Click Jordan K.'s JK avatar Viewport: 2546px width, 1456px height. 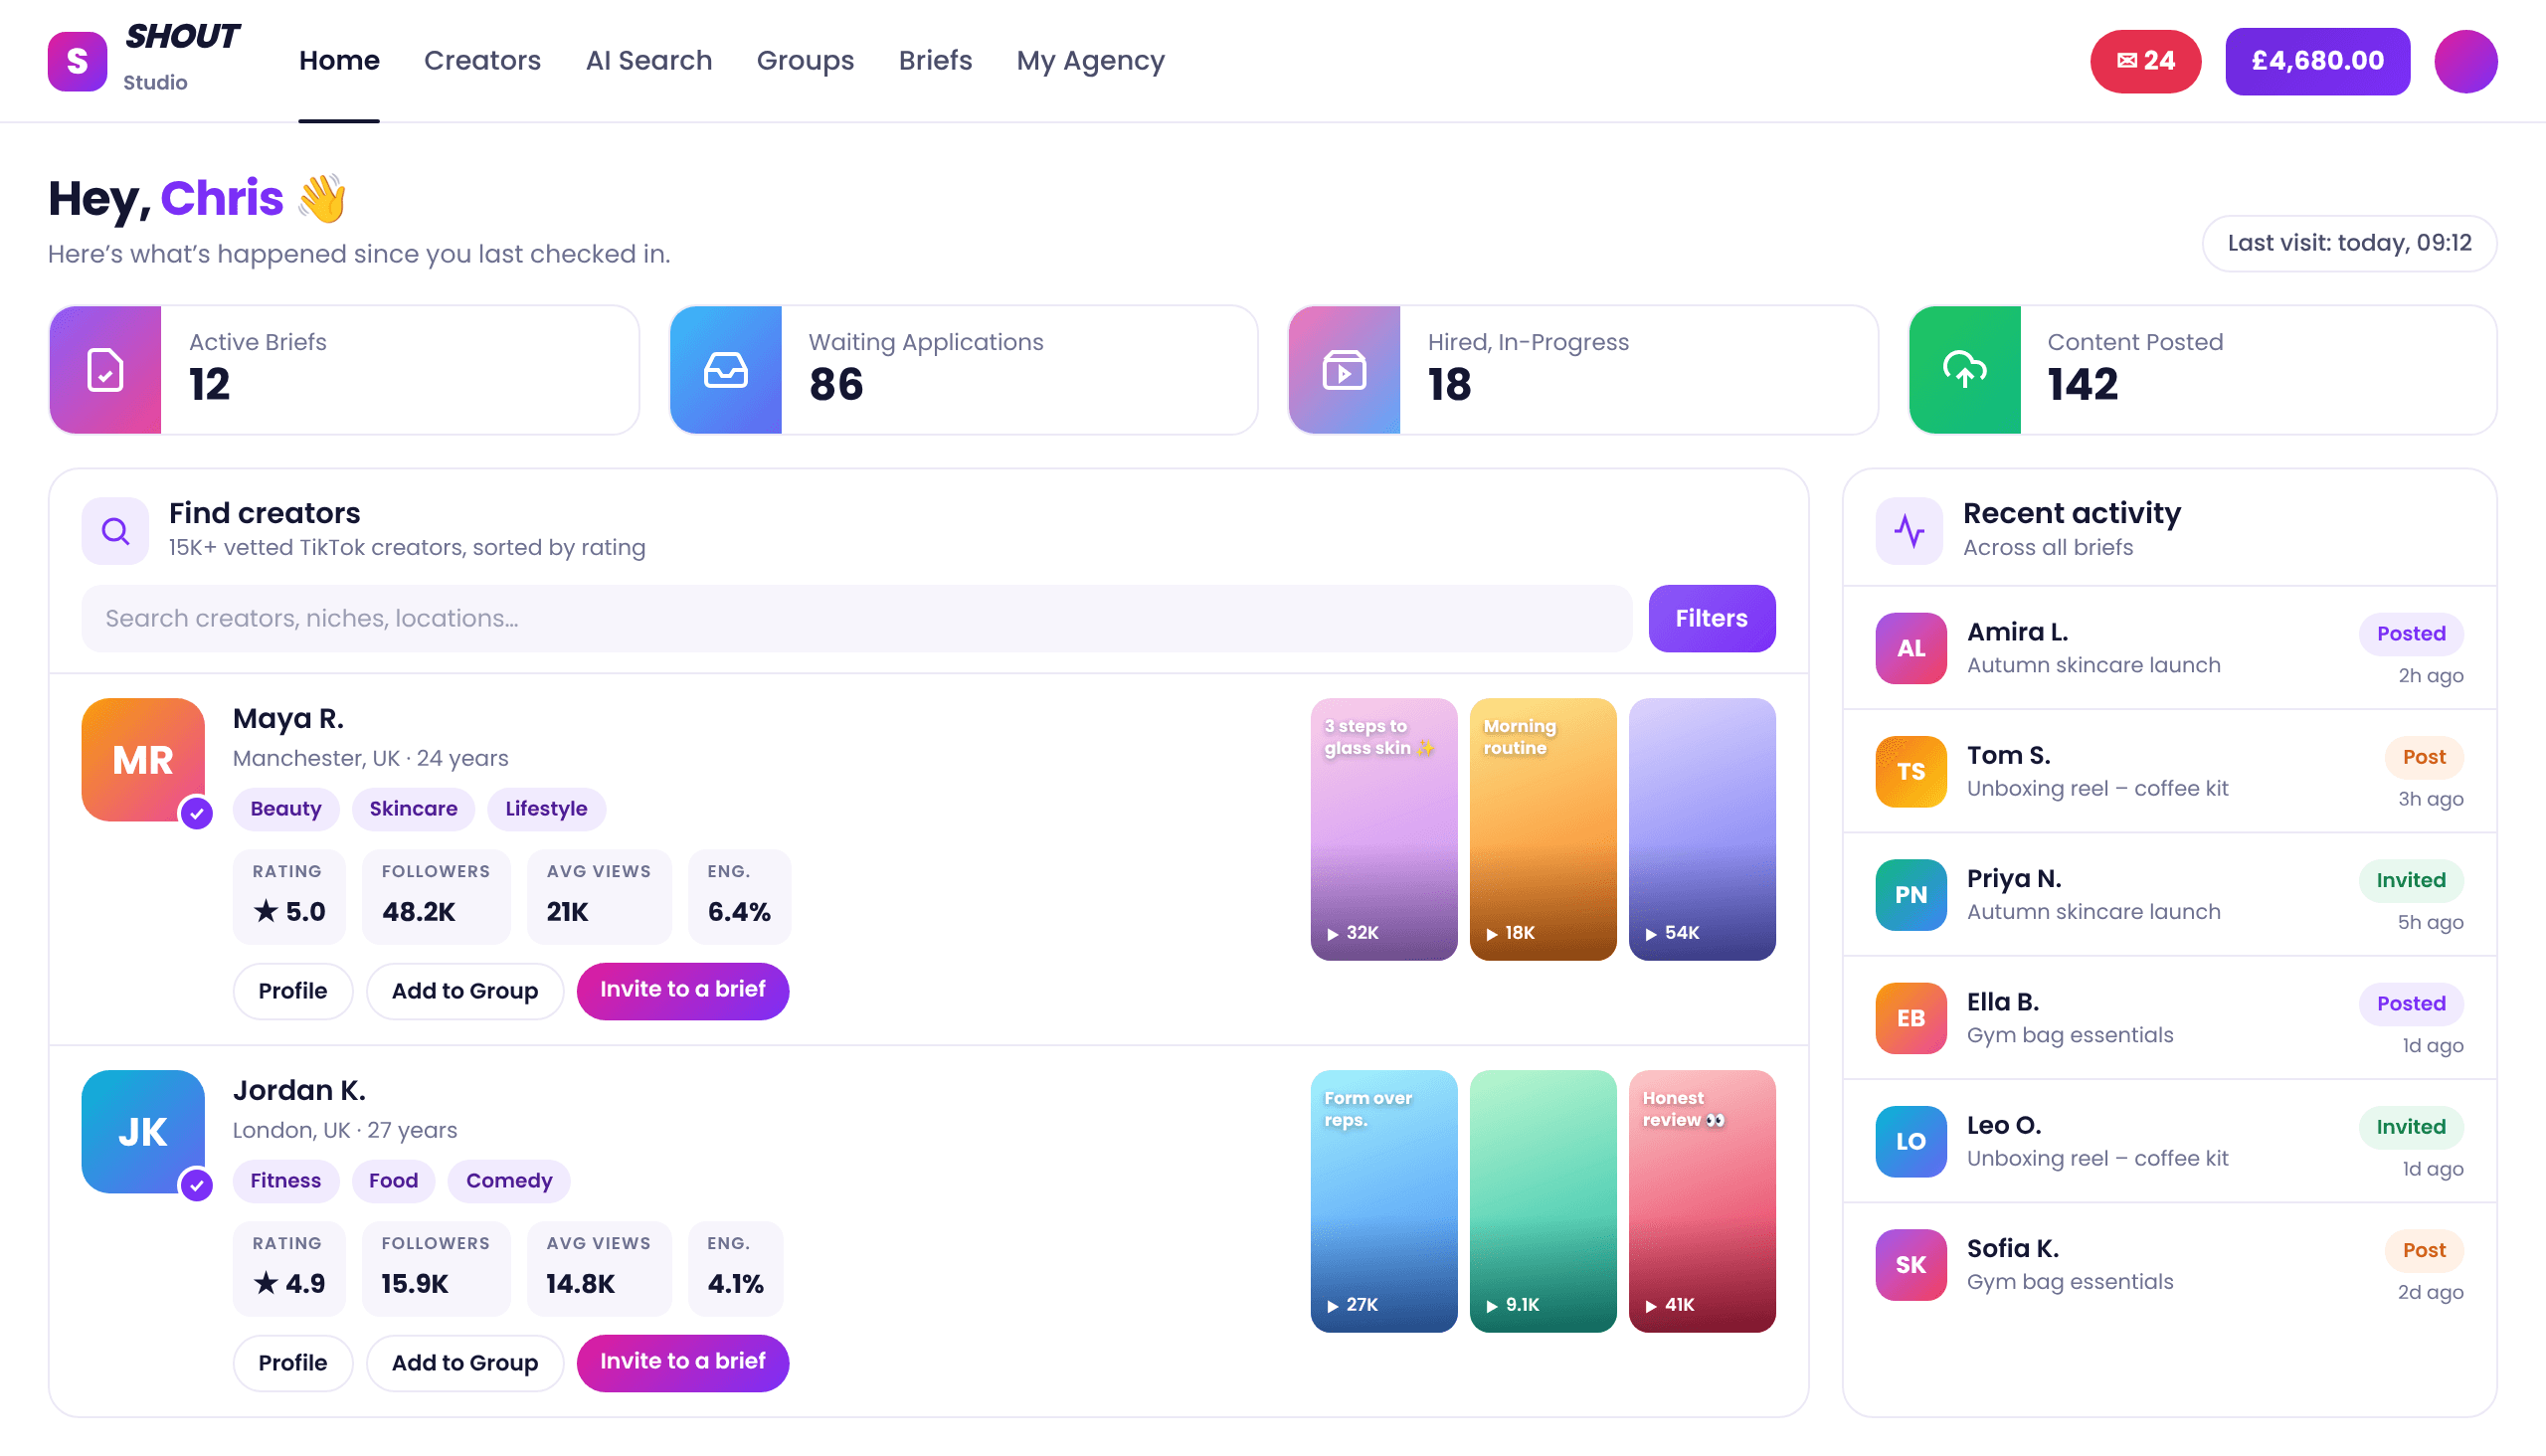click(143, 1132)
